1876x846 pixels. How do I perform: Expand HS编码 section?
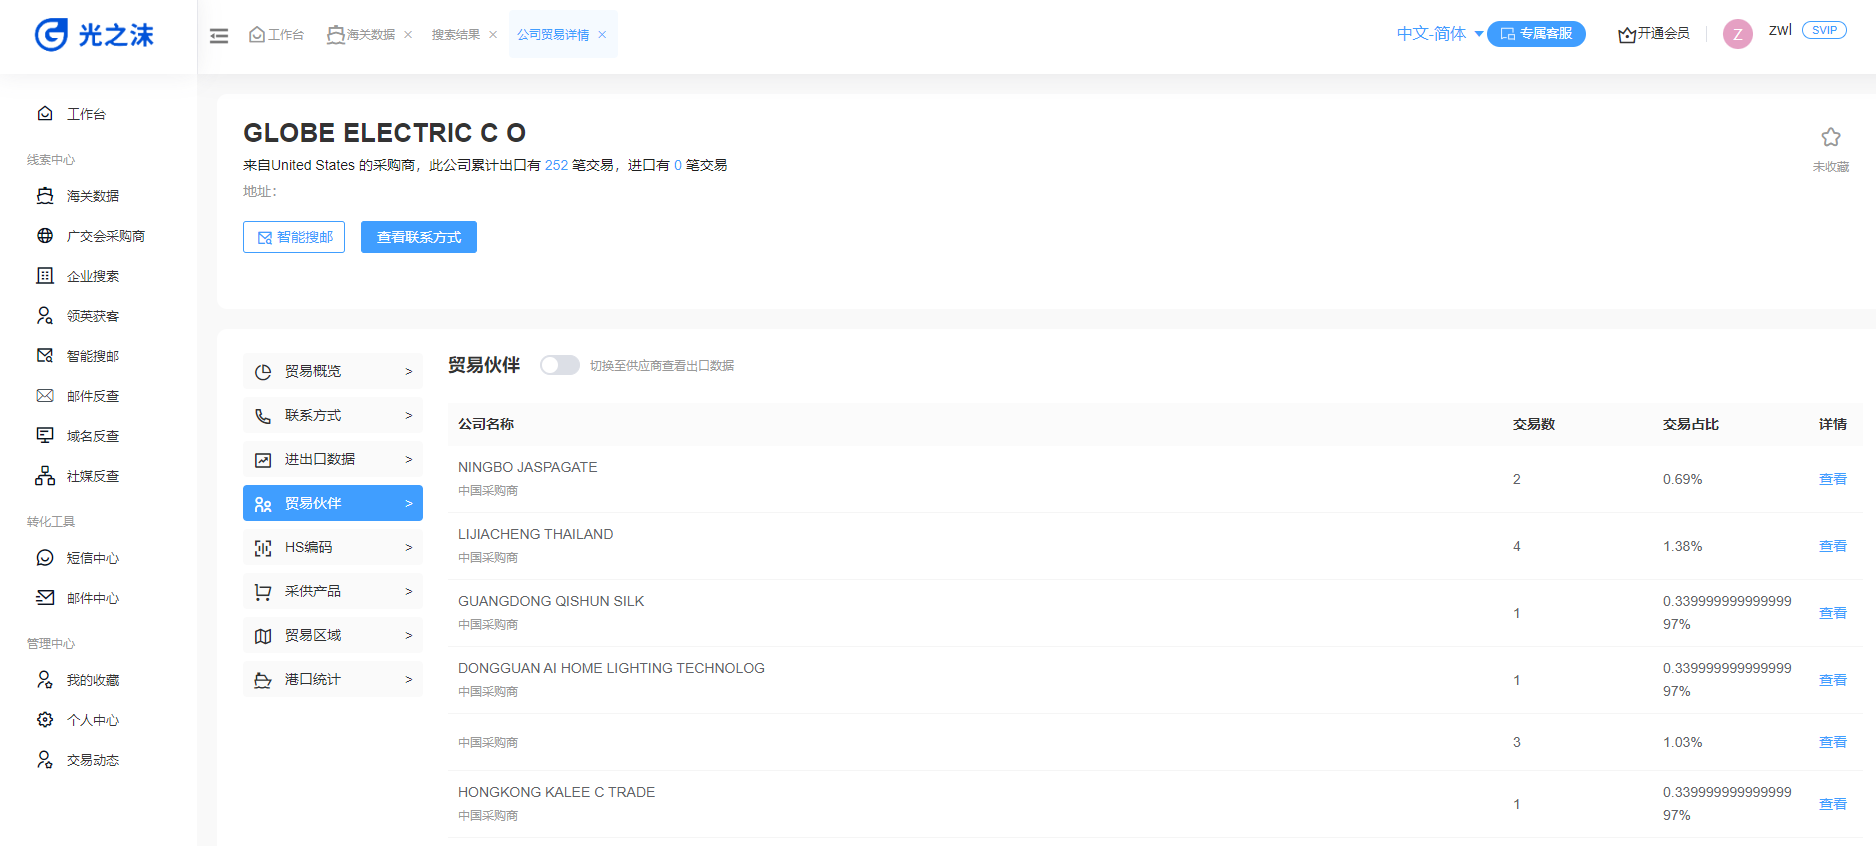pos(333,547)
